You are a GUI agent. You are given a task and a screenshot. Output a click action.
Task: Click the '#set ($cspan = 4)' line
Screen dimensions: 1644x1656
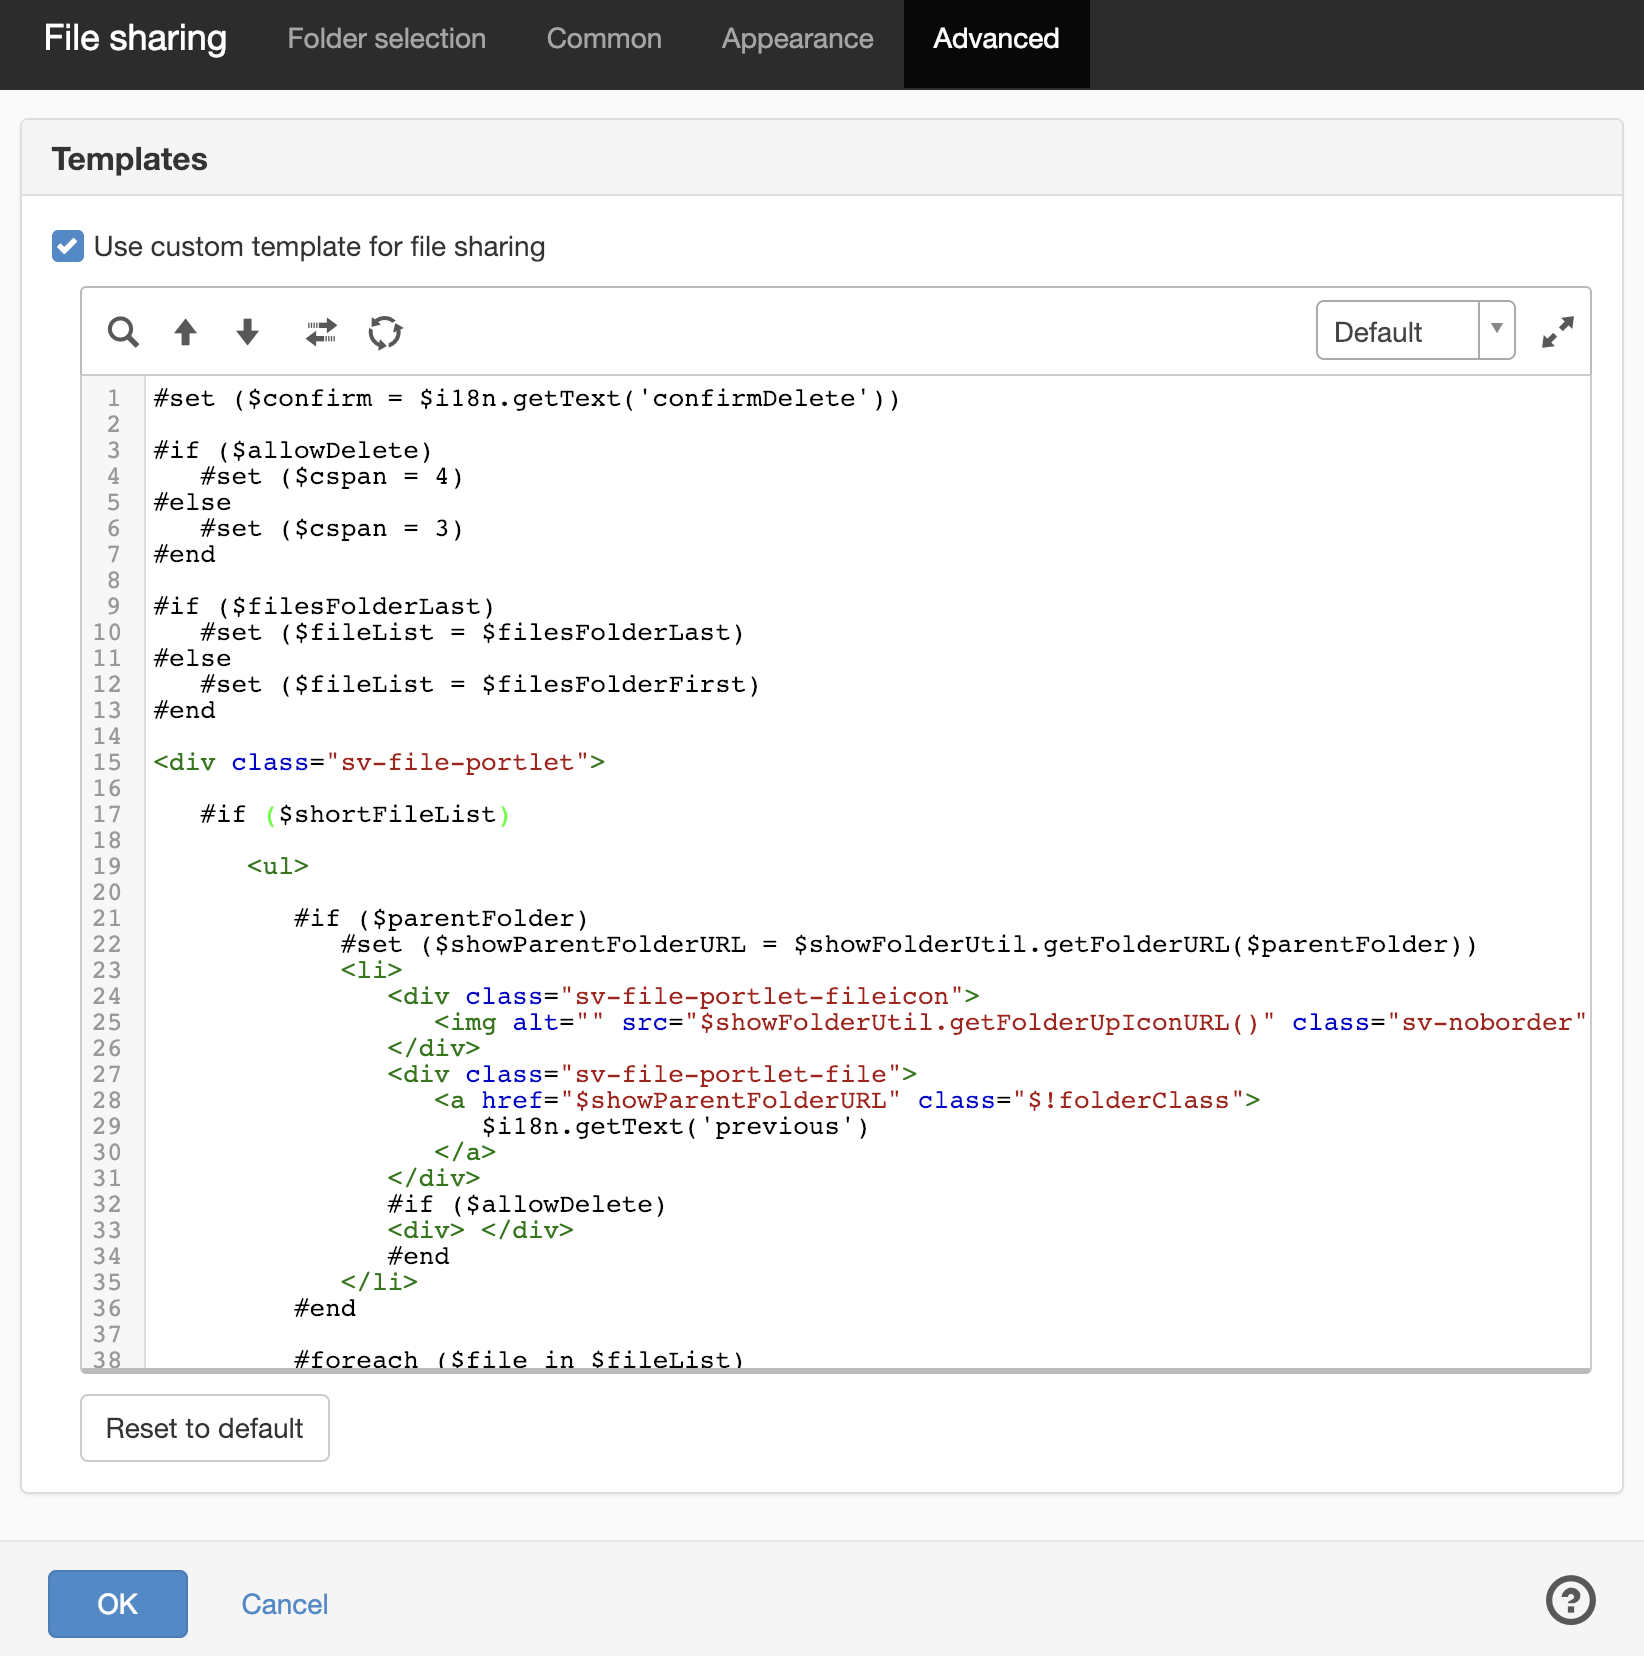(x=331, y=476)
